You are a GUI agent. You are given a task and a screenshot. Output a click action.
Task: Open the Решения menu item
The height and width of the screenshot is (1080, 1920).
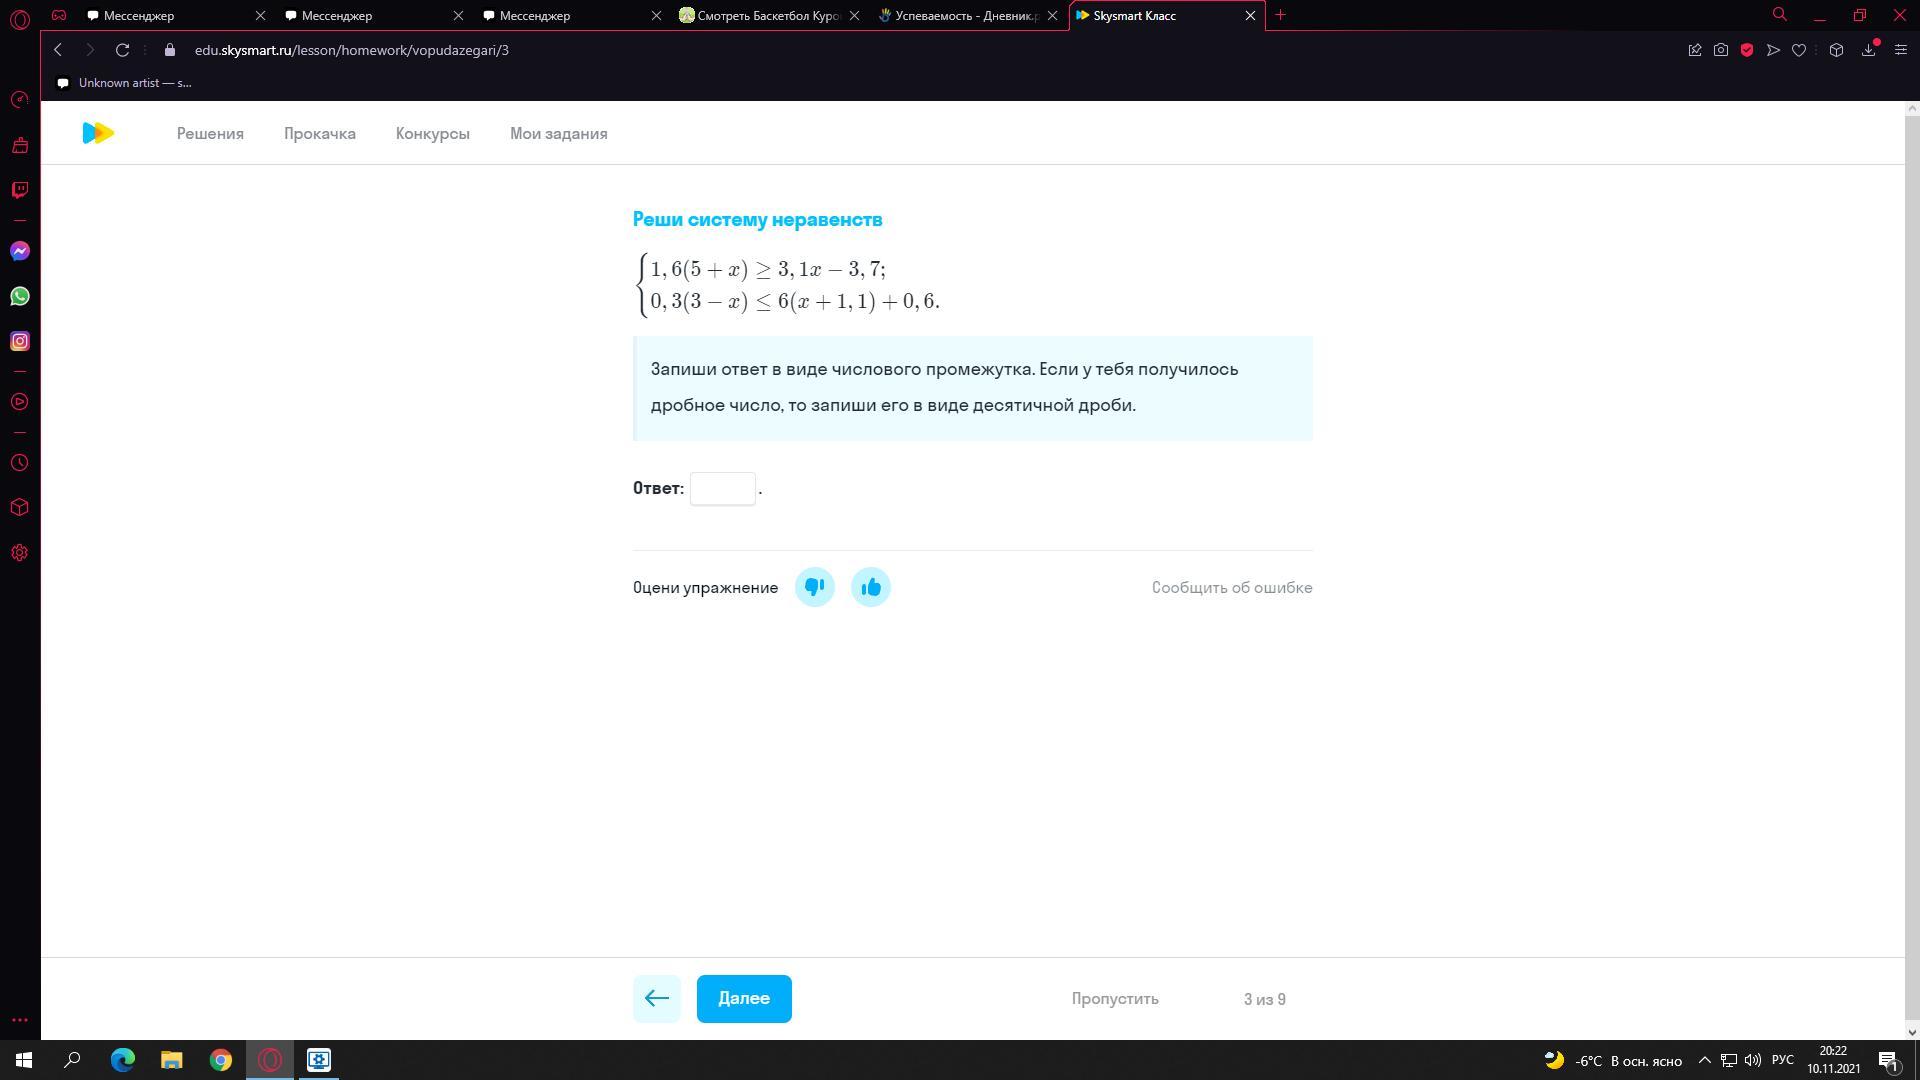coord(210,133)
